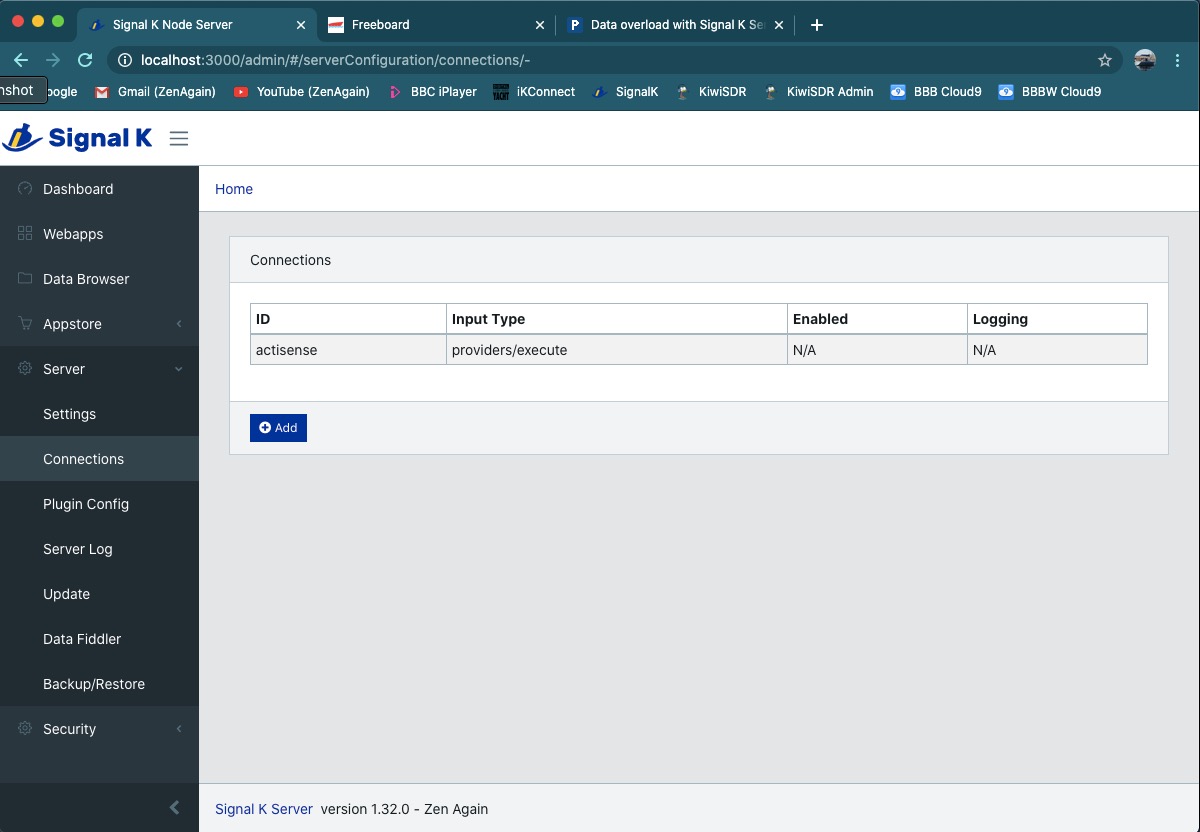Expand the Security menu chevron
The image size is (1200, 832).
179,729
